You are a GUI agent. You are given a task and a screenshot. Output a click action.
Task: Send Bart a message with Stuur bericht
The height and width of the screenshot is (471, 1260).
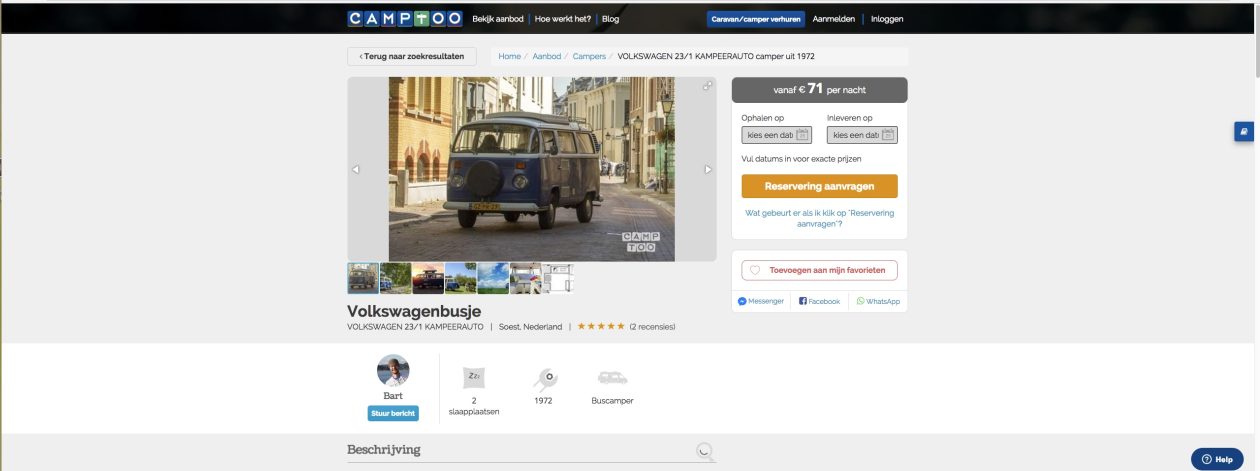(x=392, y=413)
